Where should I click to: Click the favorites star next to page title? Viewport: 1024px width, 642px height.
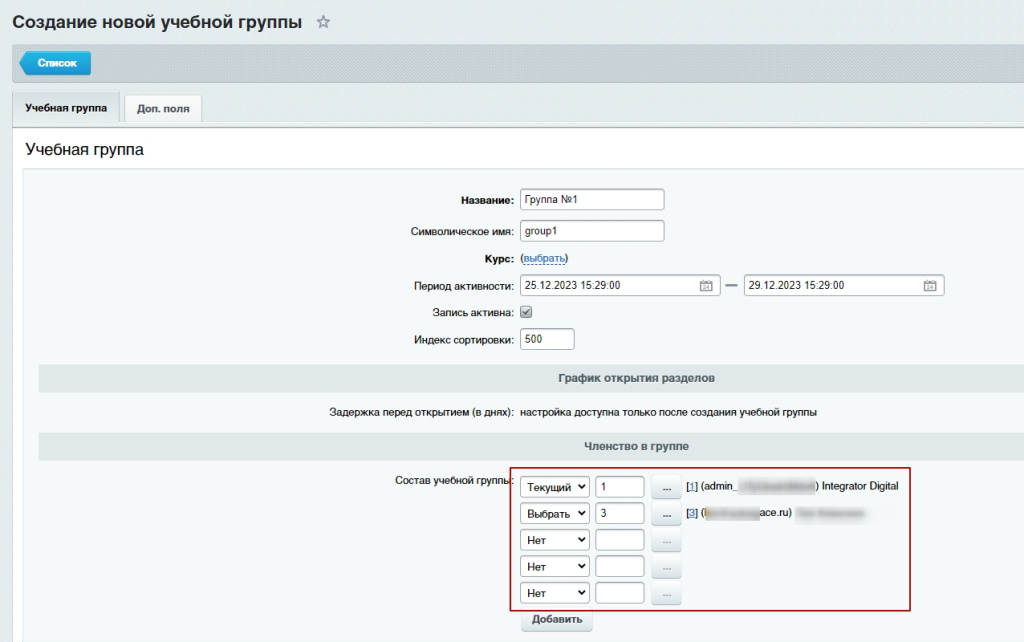[x=323, y=22]
